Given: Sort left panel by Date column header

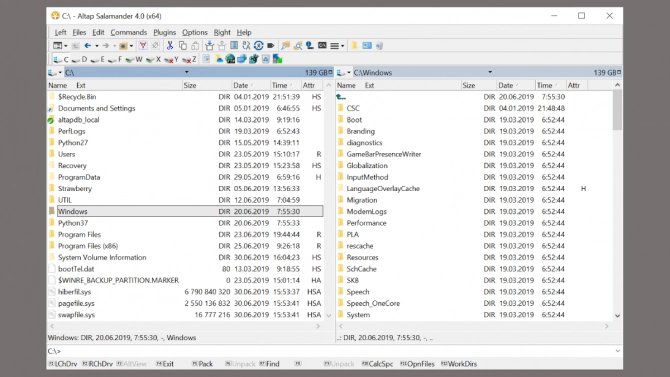Looking at the screenshot, I should pos(241,85).
